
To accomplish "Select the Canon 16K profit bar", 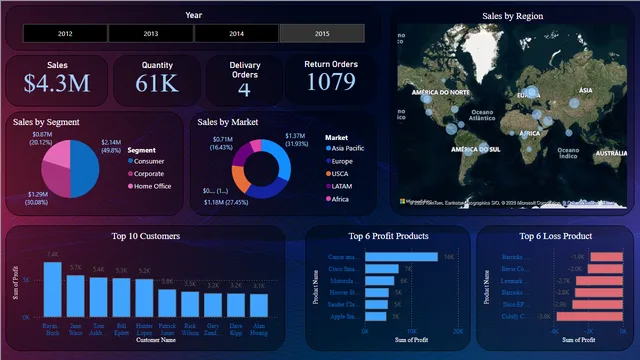I will point(402,257).
